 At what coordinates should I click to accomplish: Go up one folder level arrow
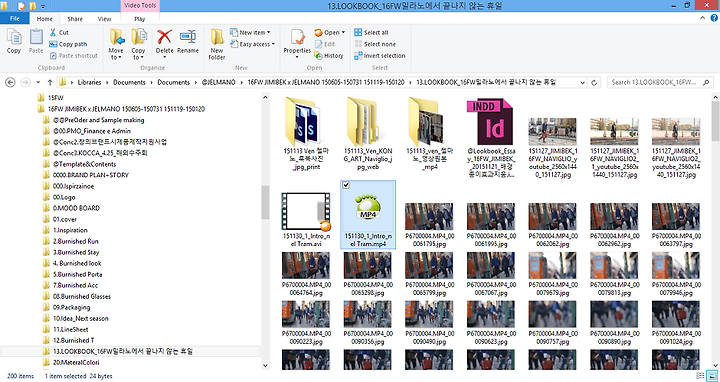pyautogui.click(x=50, y=83)
